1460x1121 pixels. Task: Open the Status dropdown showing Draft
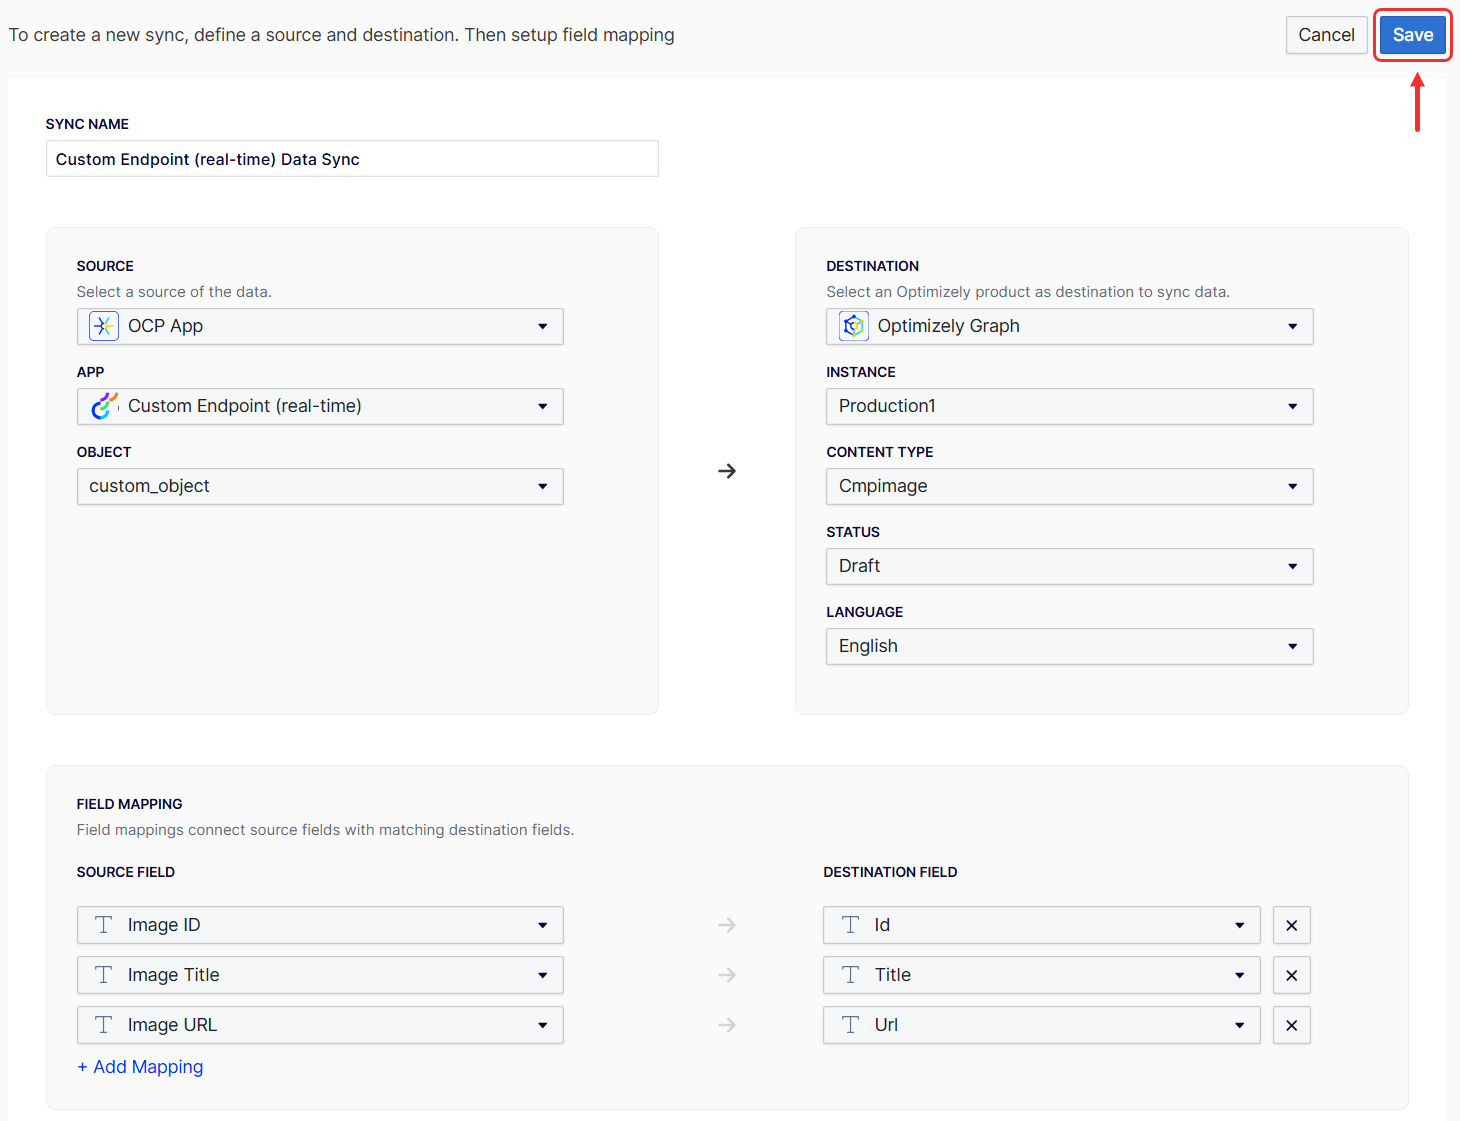coord(1069,566)
